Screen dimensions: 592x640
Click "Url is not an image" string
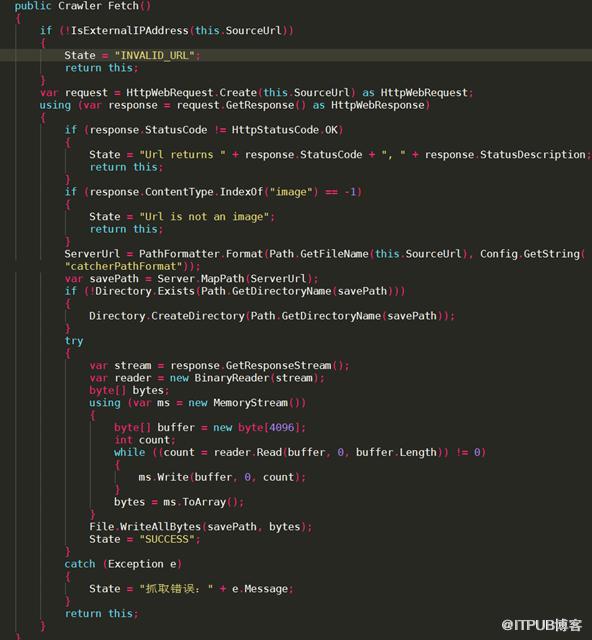point(204,217)
